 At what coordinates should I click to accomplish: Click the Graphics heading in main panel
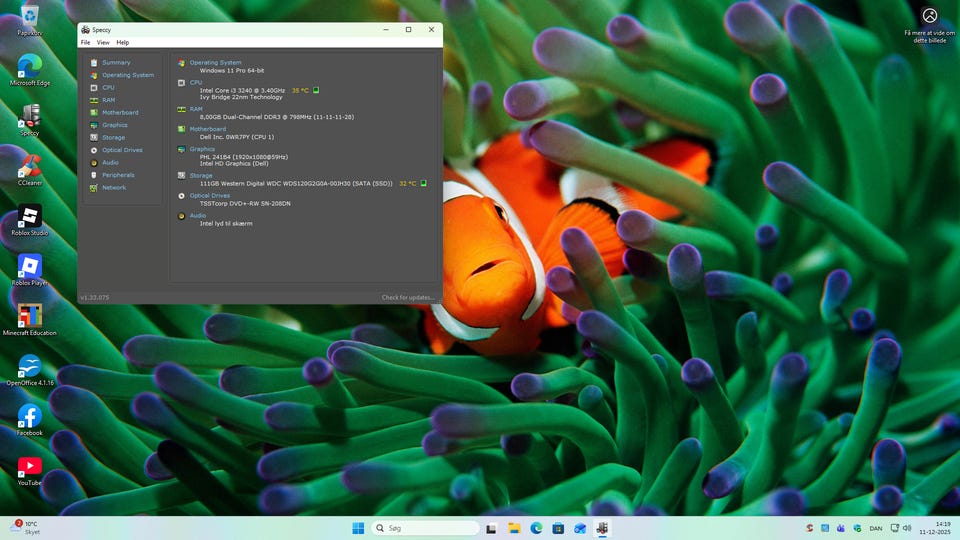pos(202,149)
